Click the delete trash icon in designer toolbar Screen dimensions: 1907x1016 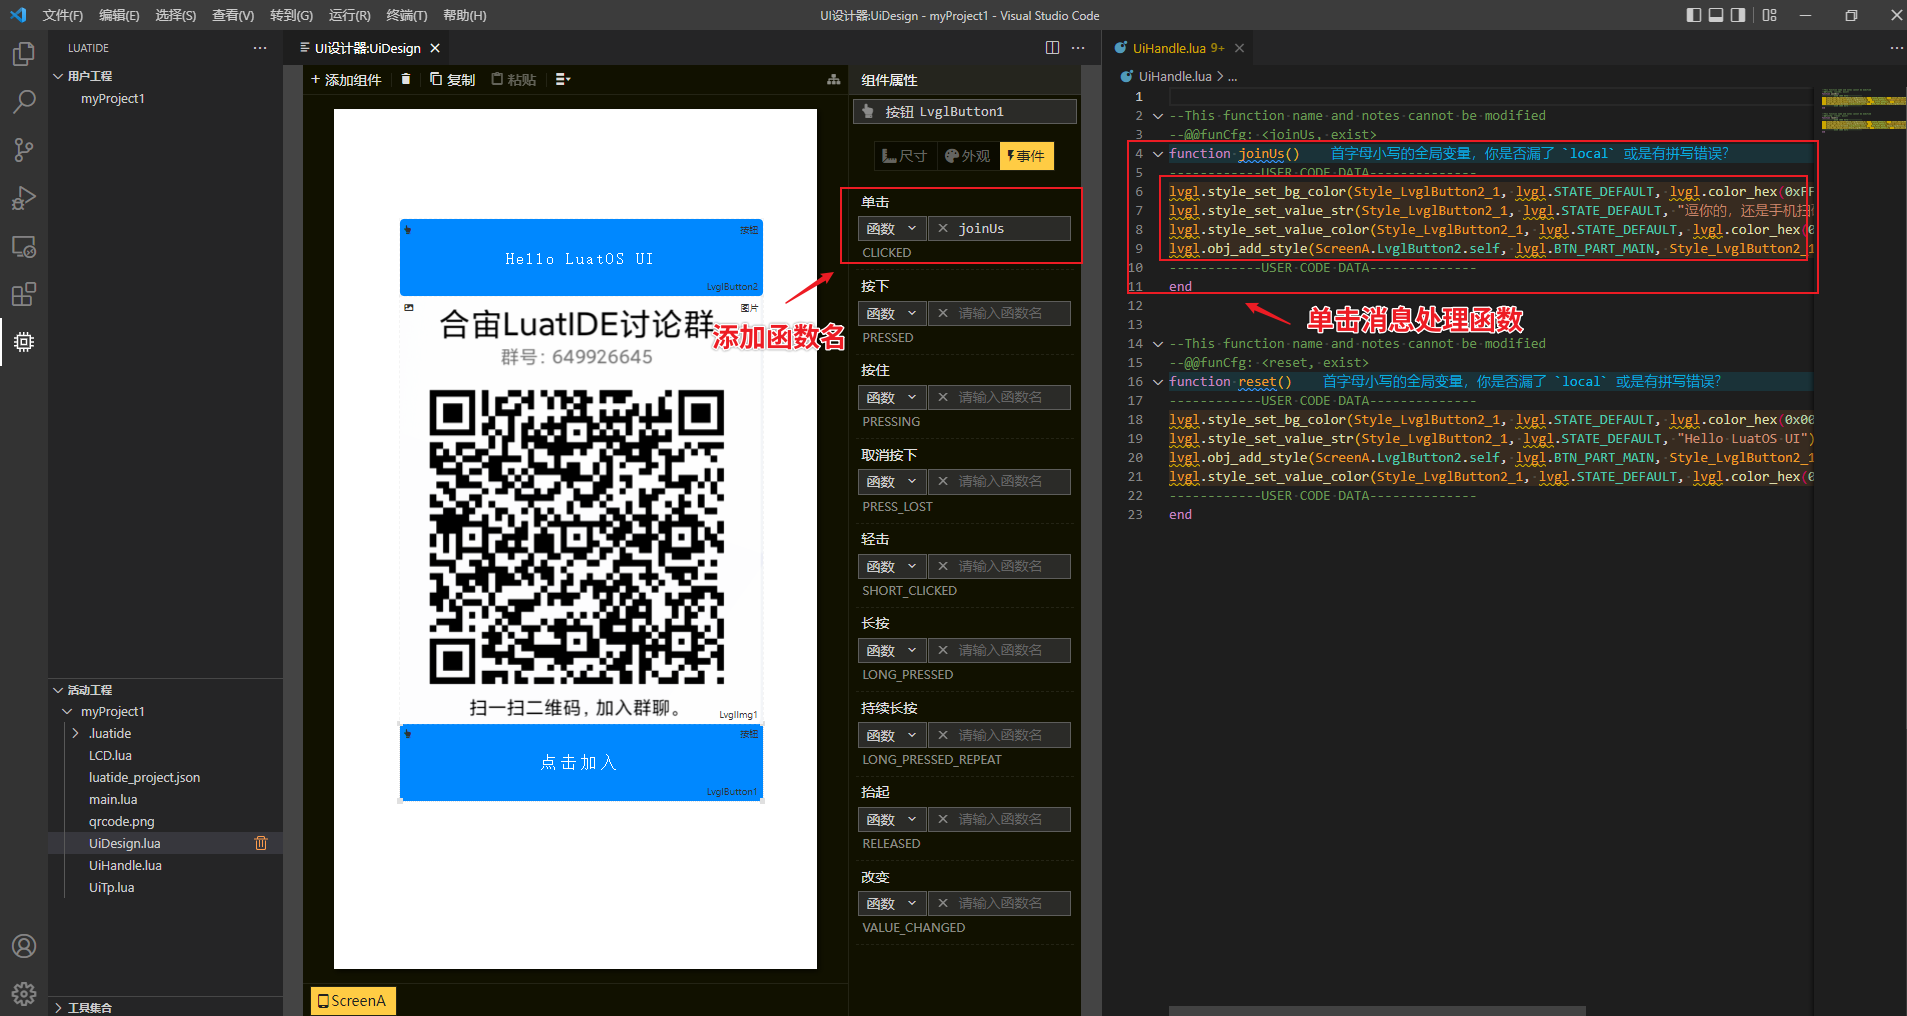click(405, 79)
